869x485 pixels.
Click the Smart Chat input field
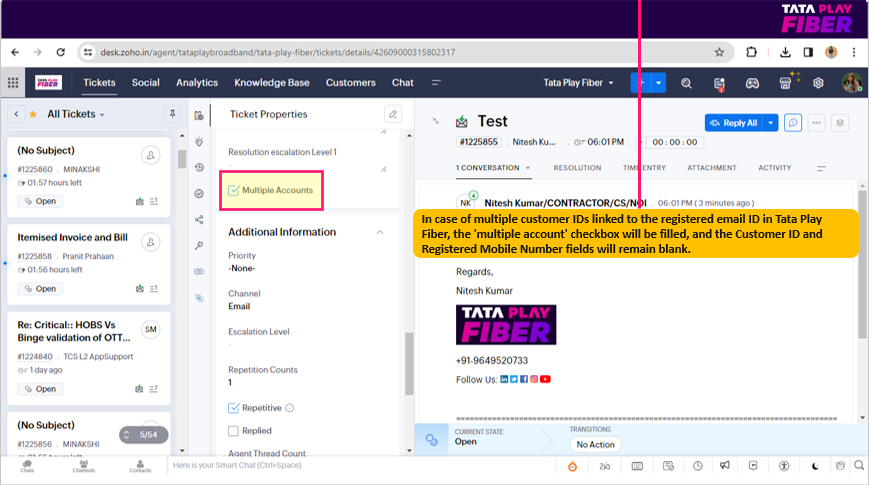click(360, 466)
